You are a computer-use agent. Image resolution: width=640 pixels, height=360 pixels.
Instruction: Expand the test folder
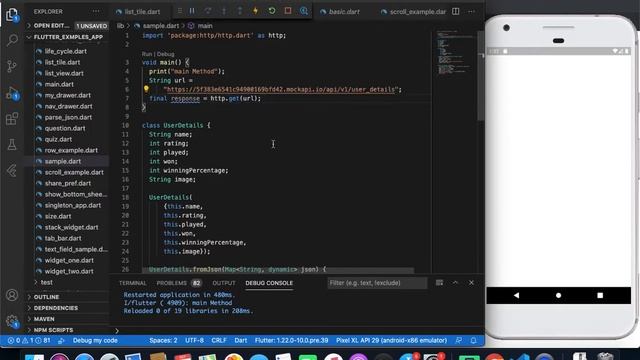[x=47, y=282]
